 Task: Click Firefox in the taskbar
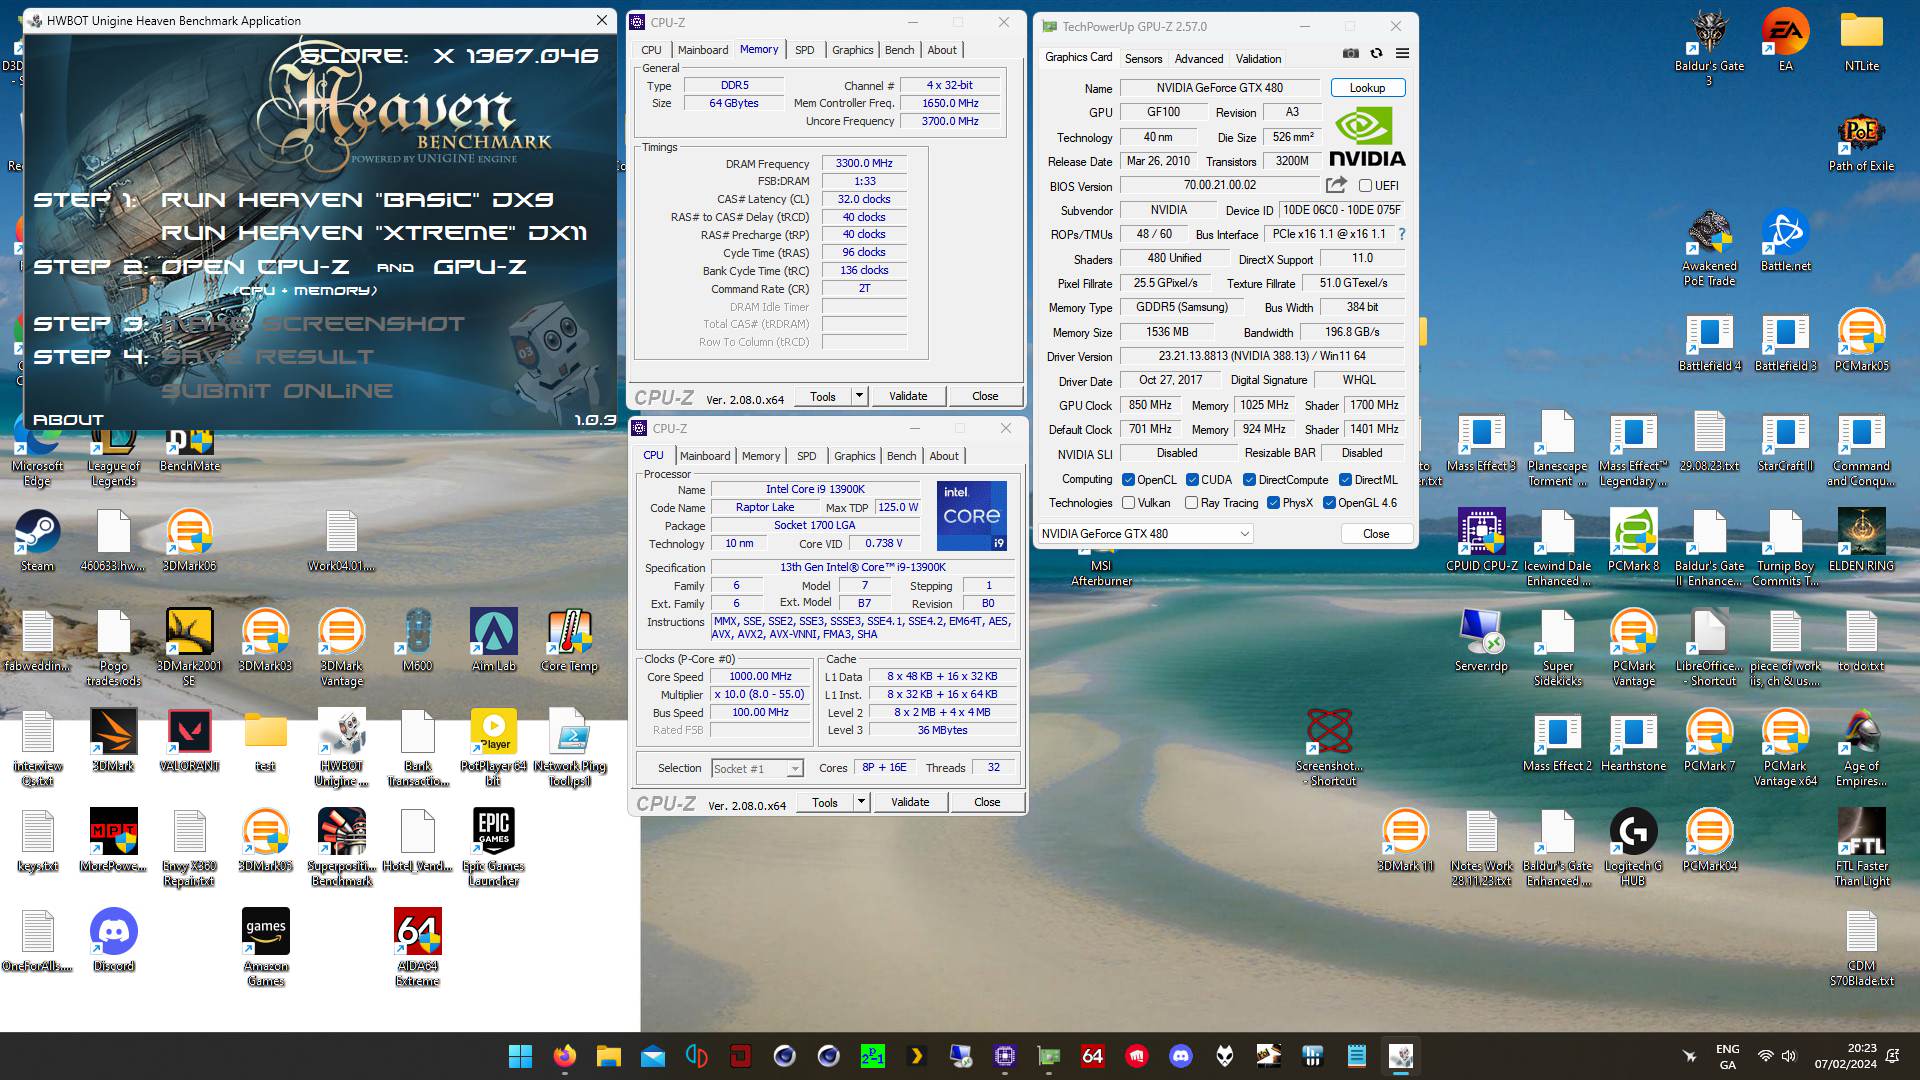564,1056
